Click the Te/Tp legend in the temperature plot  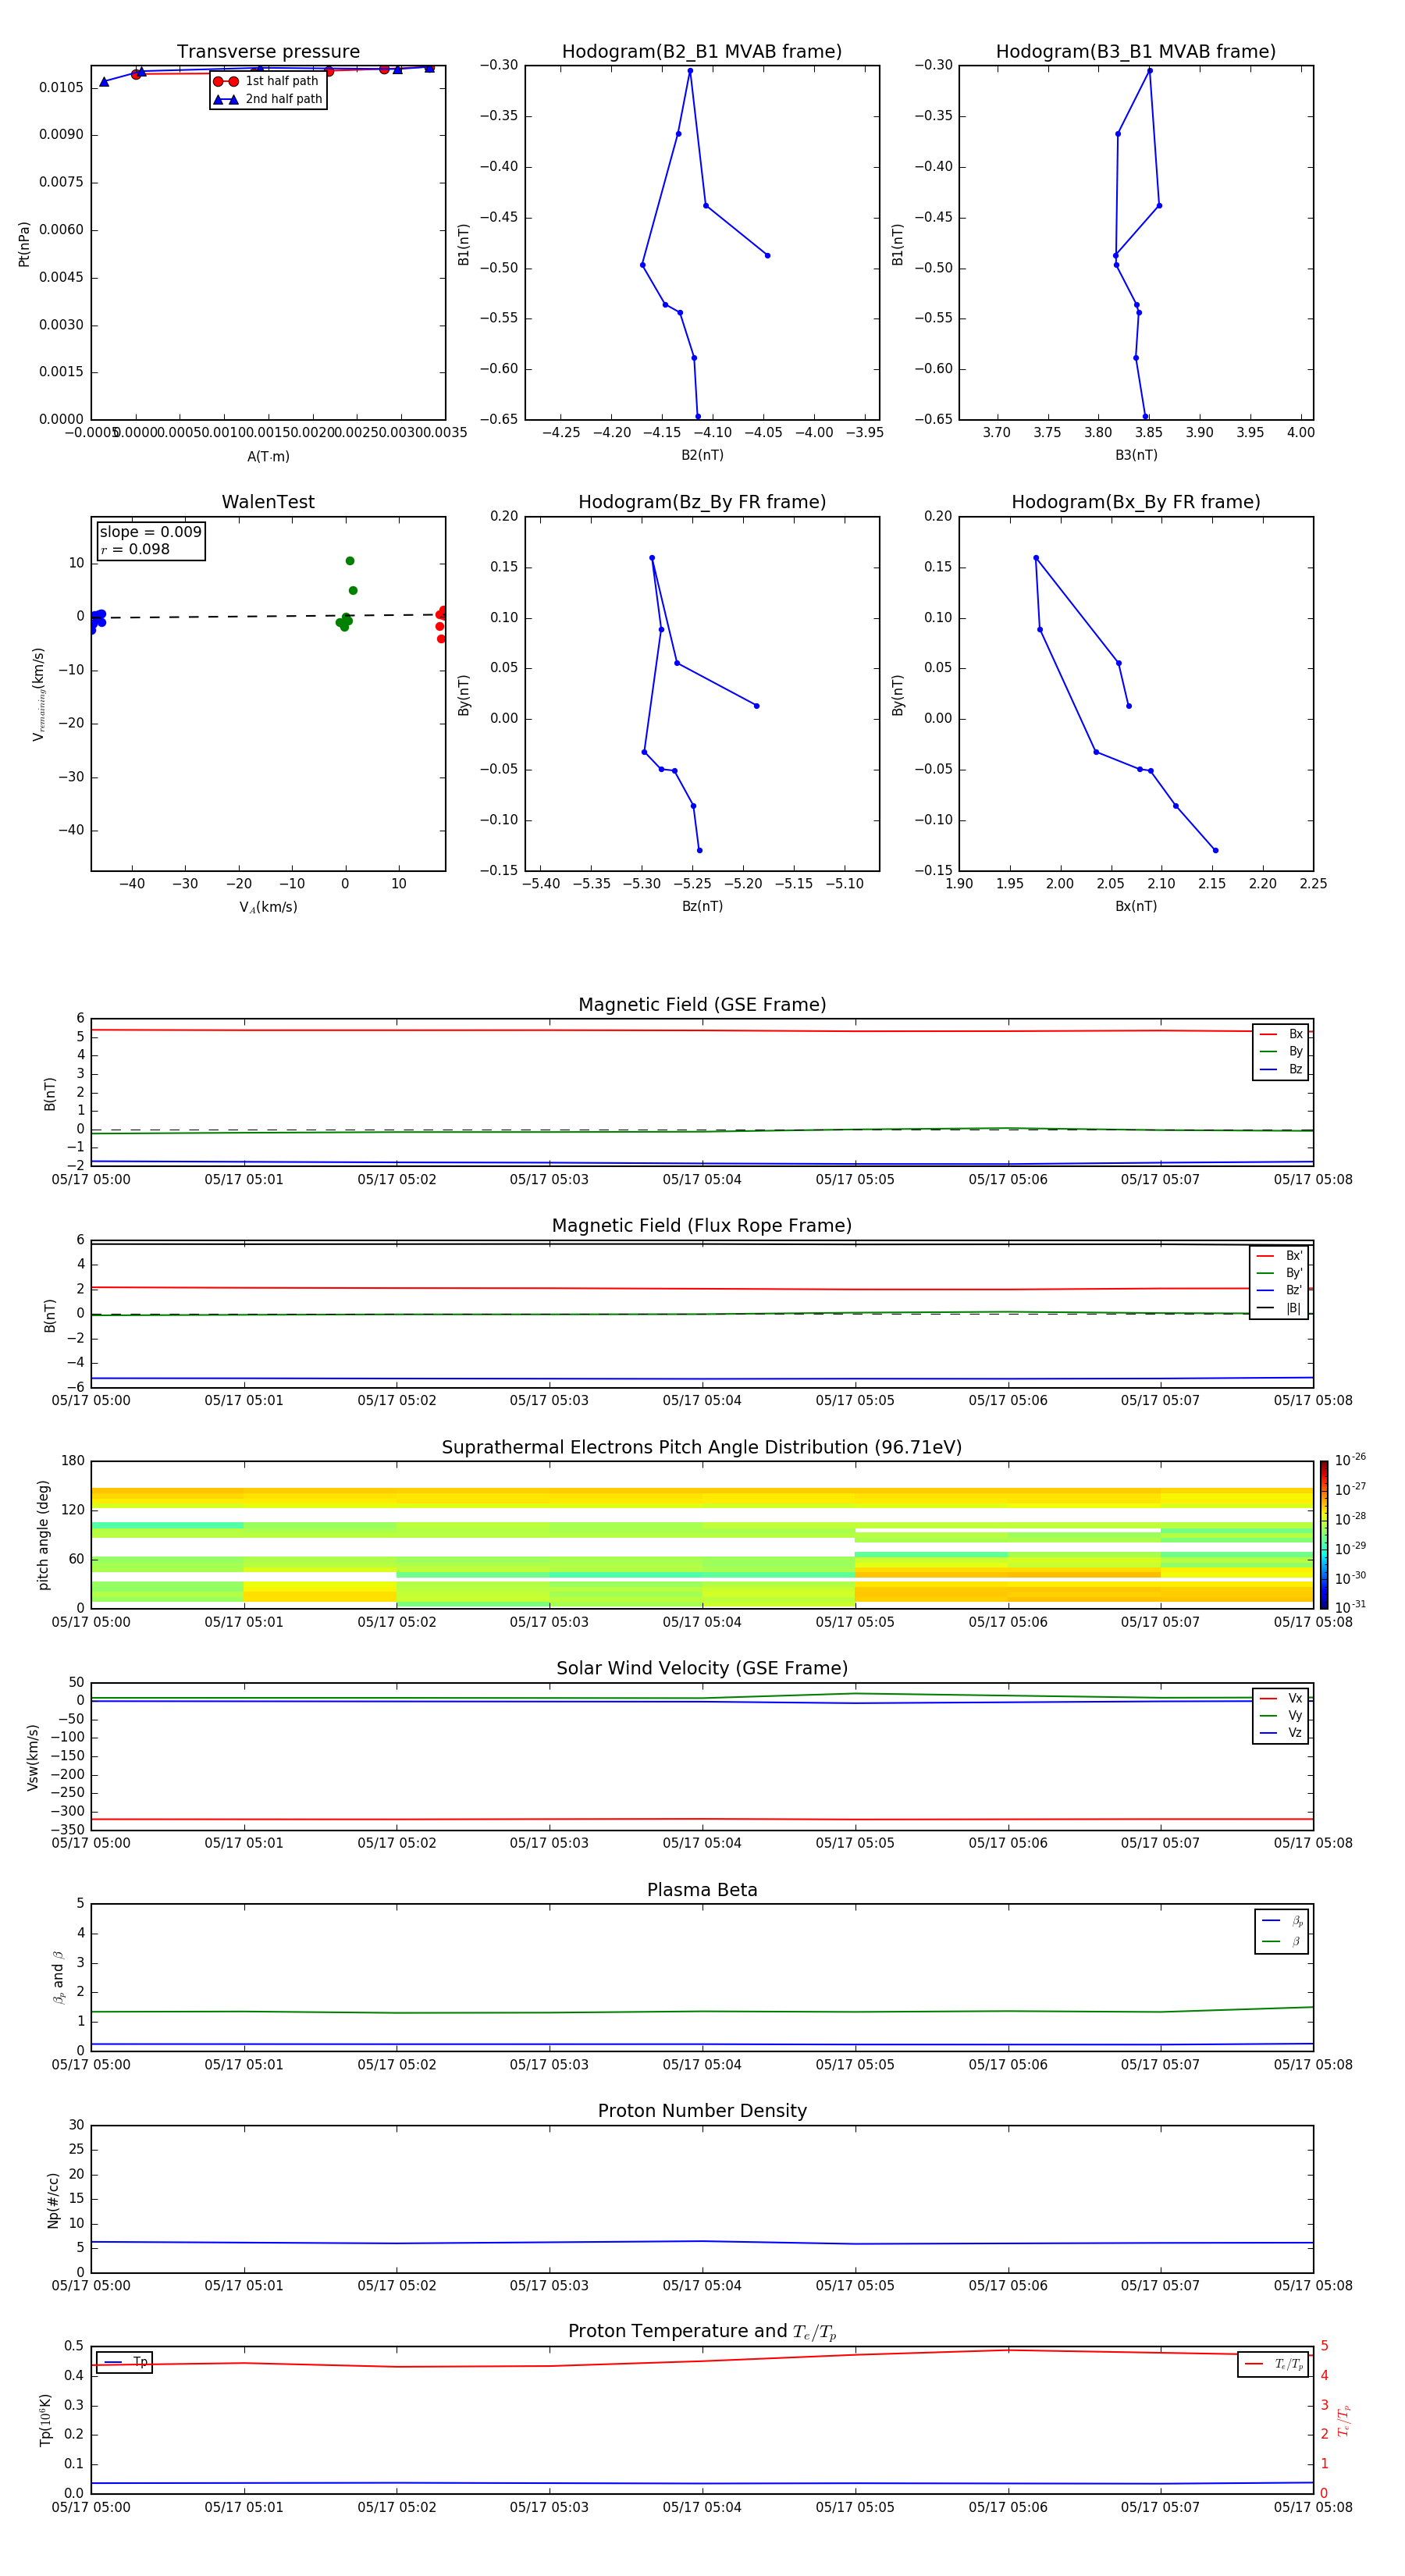coord(1273,2364)
